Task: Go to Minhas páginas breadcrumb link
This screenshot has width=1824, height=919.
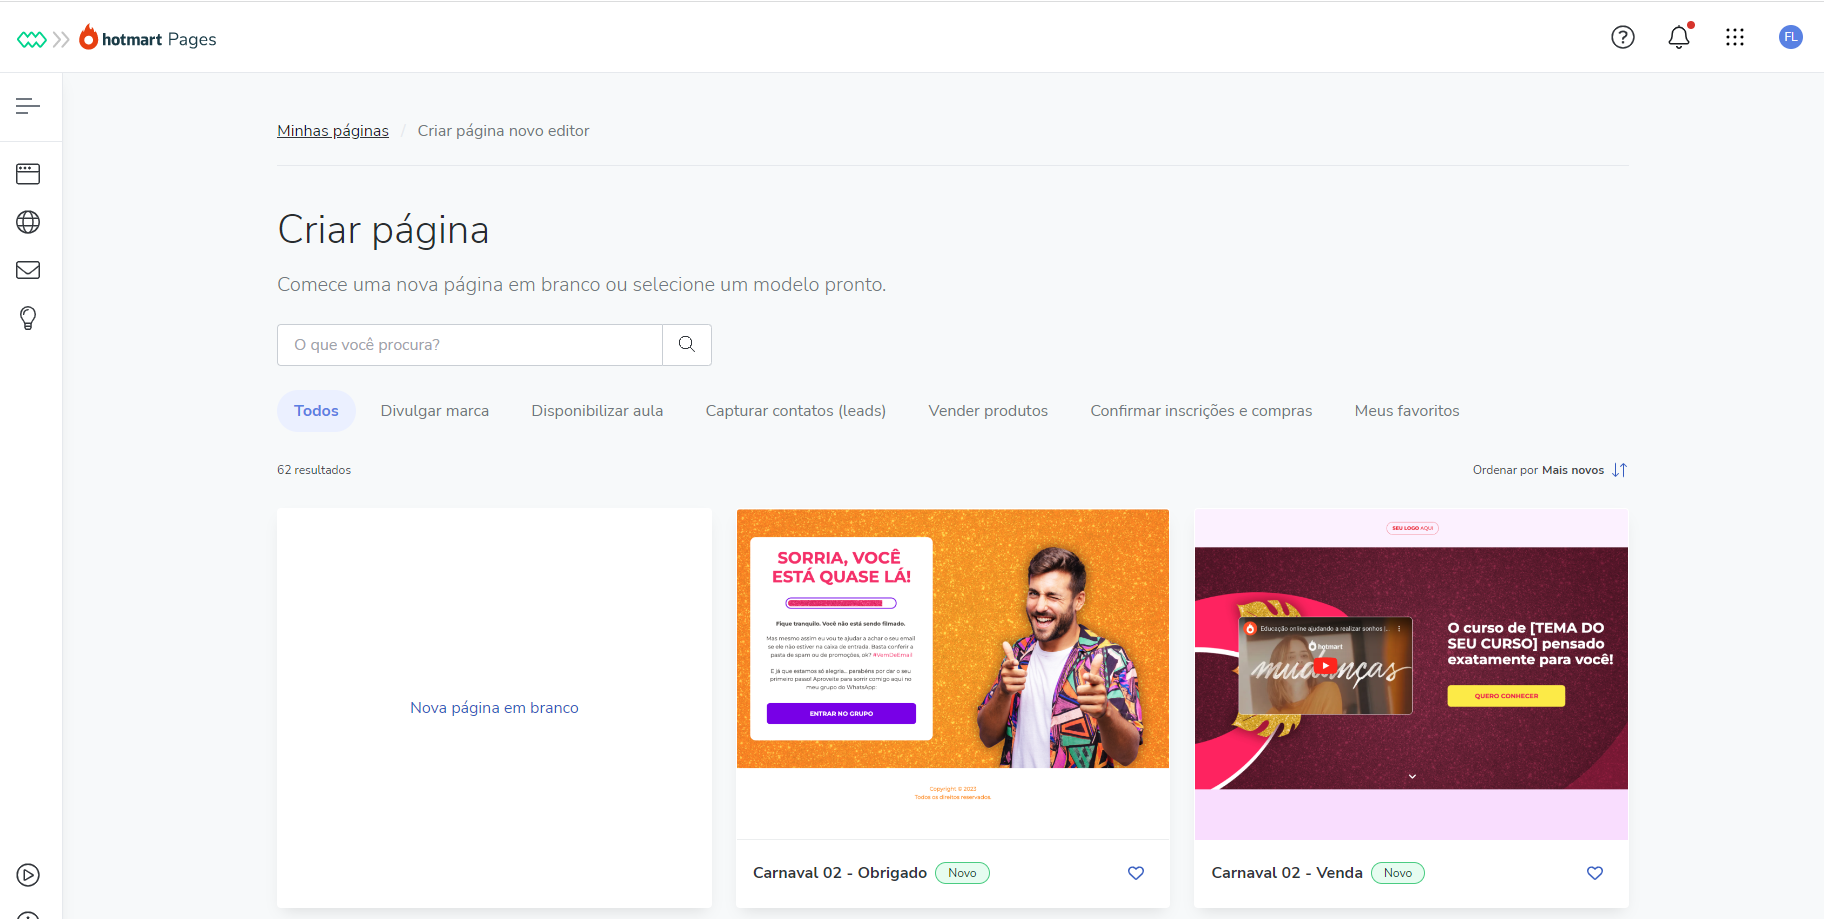Action: [333, 131]
